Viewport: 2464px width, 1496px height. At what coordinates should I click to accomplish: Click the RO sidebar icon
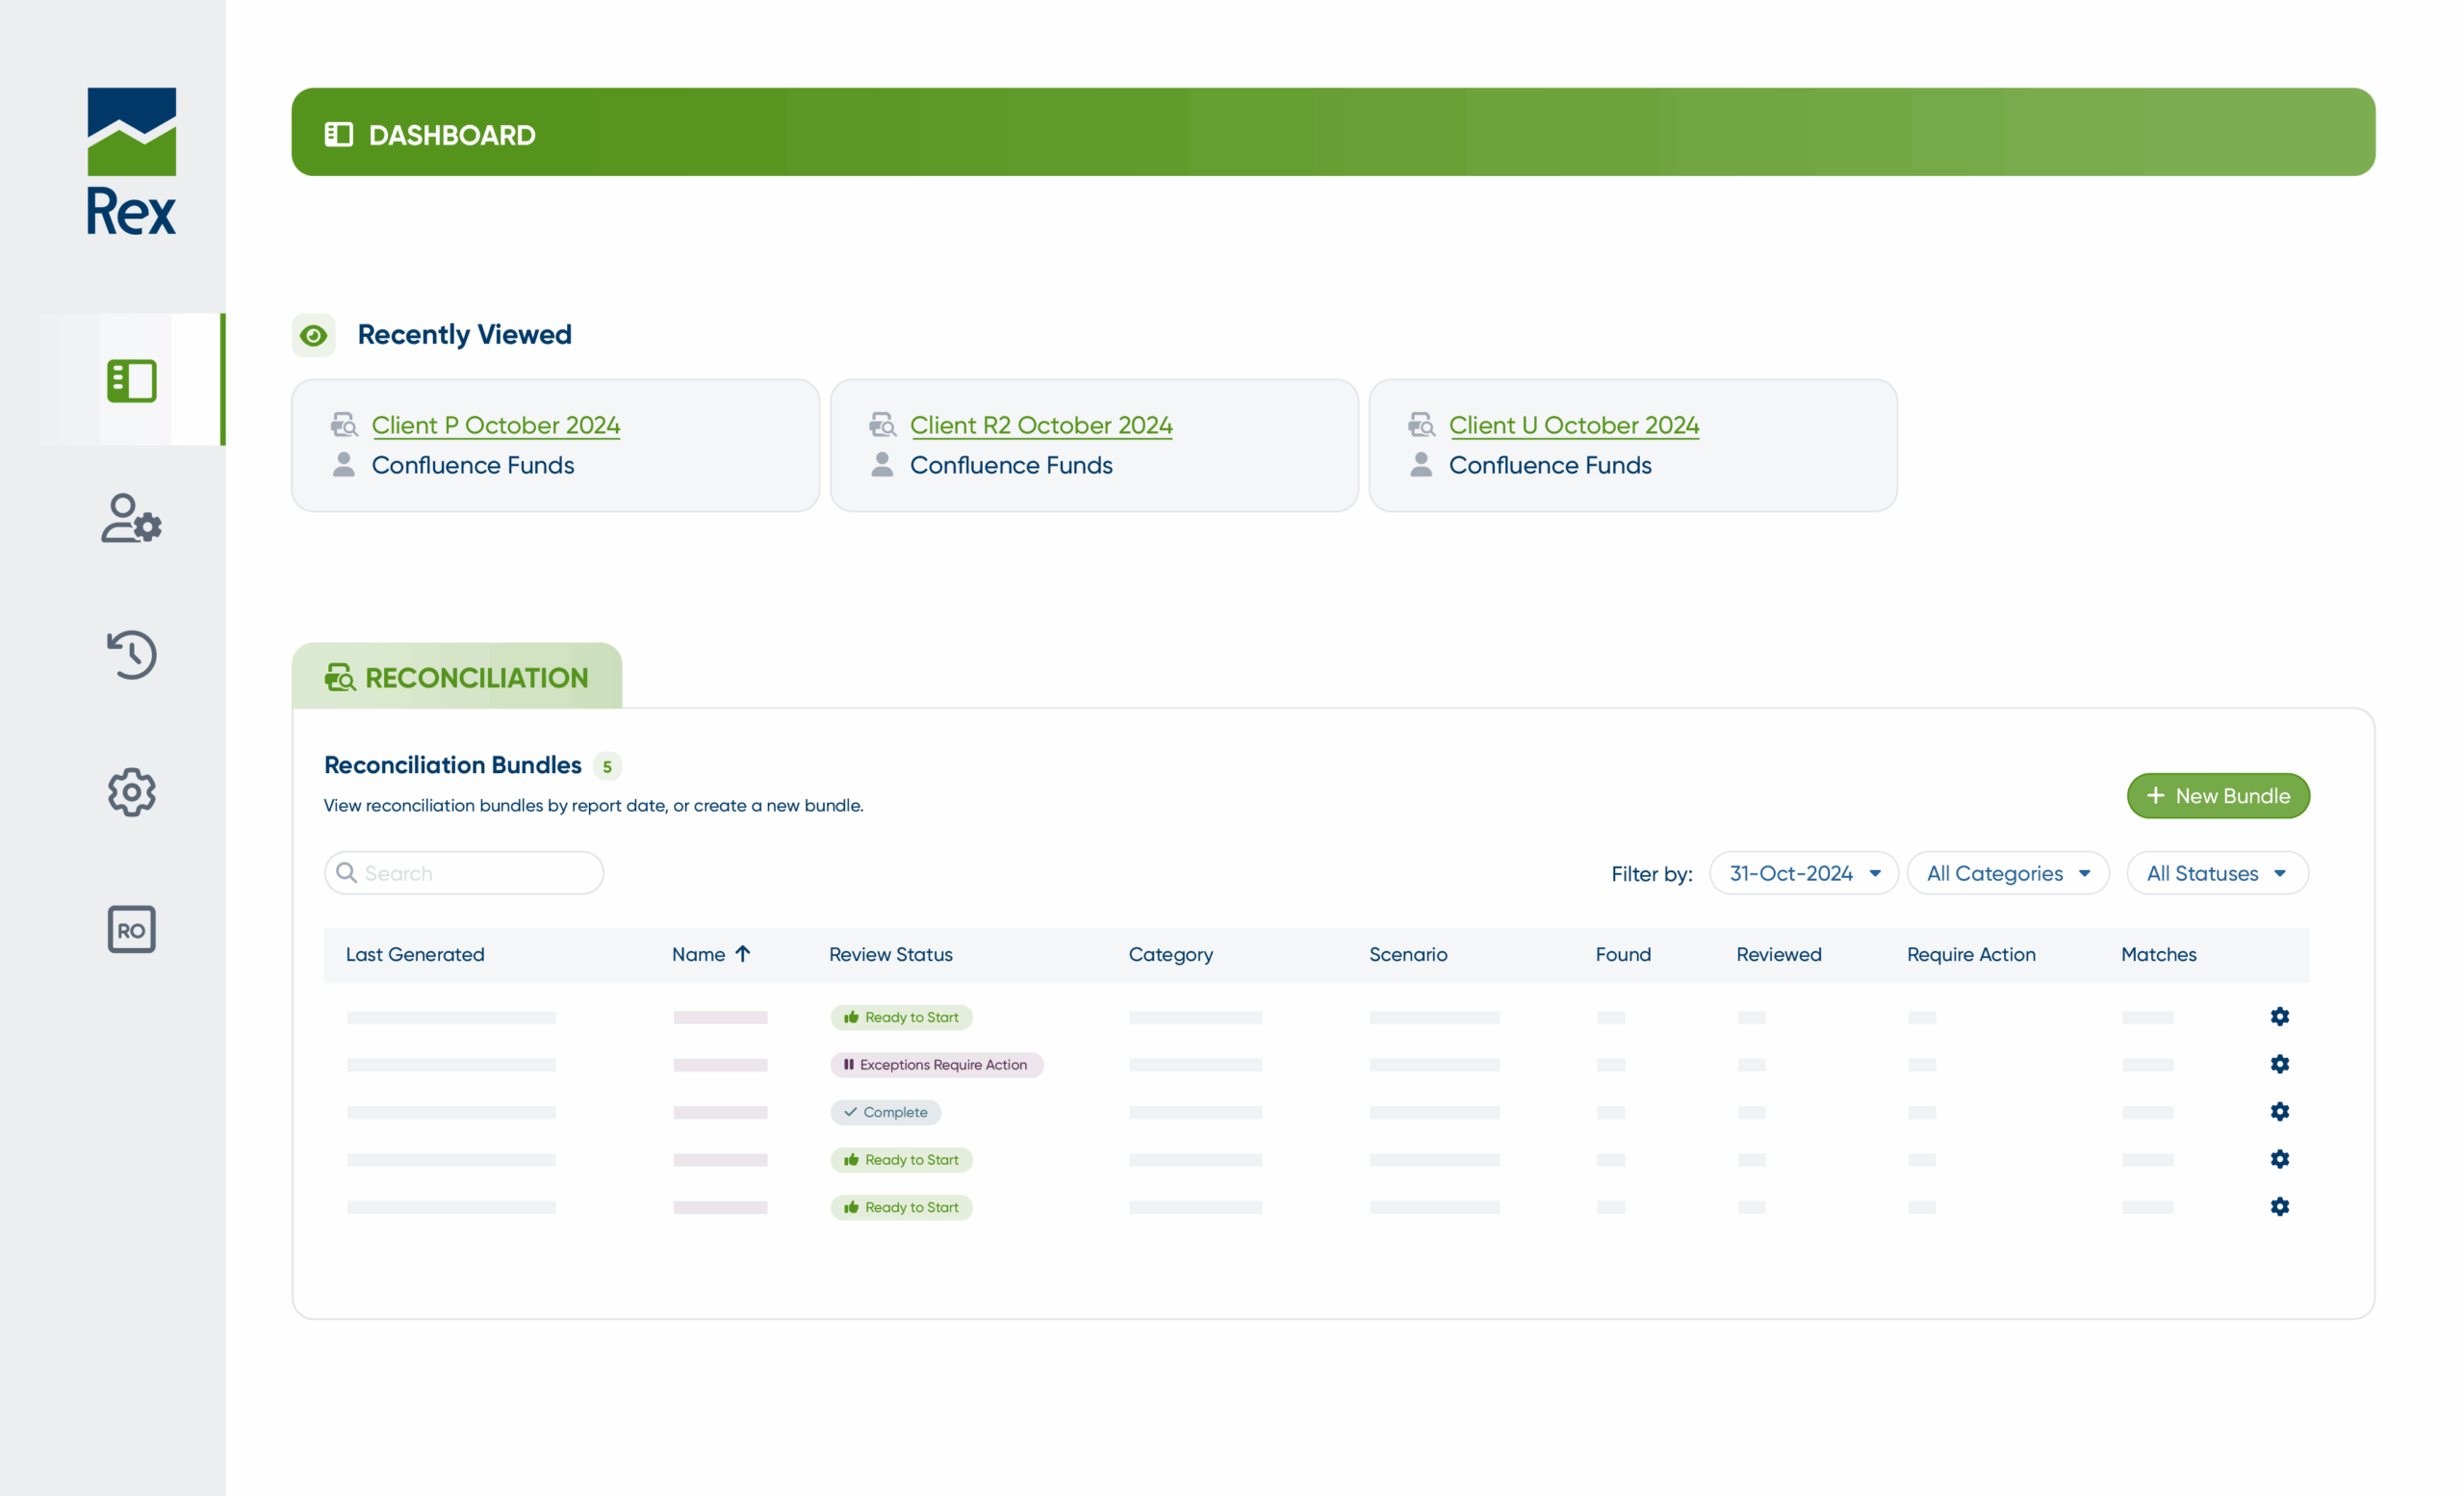(x=131, y=929)
